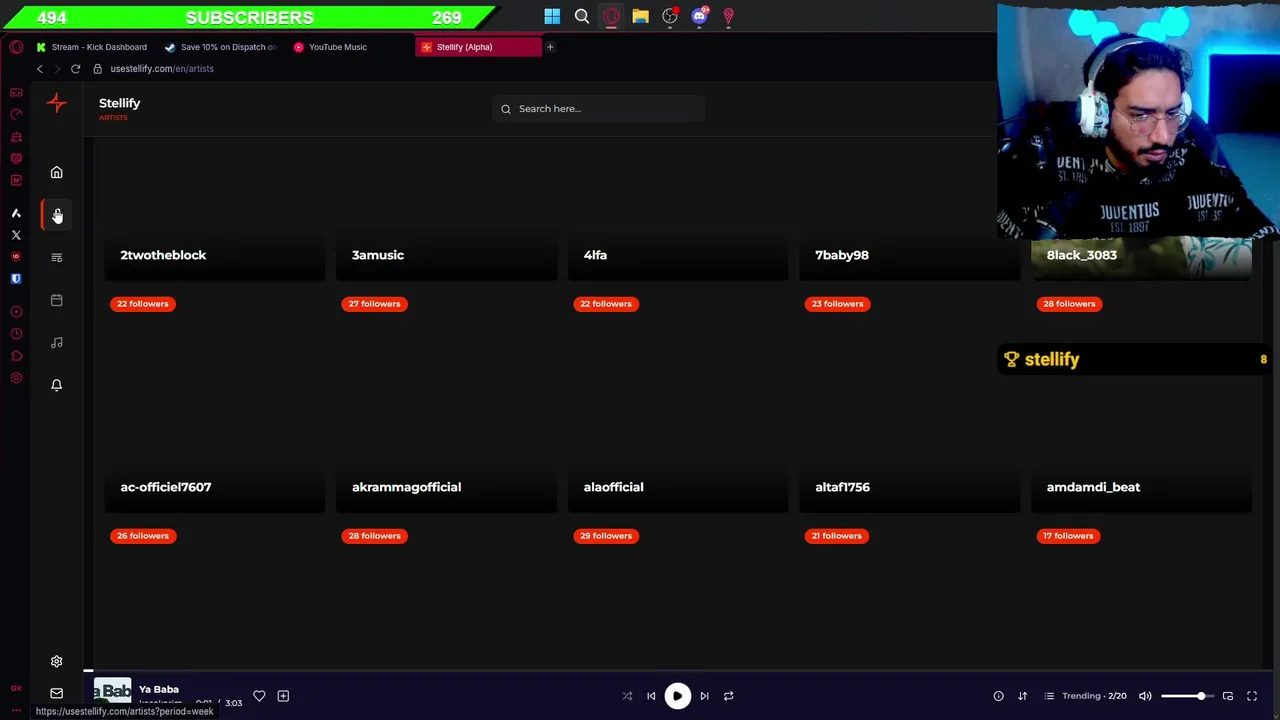Open the music note icon in sidebar
The width and height of the screenshot is (1280, 720).
click(56, 342)
